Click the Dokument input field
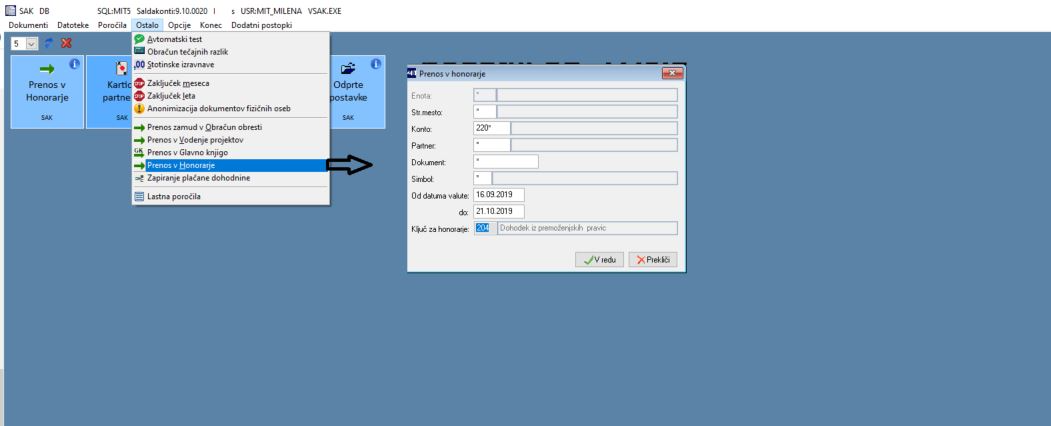Screen dimensions: 1051x426 [505, 161]
